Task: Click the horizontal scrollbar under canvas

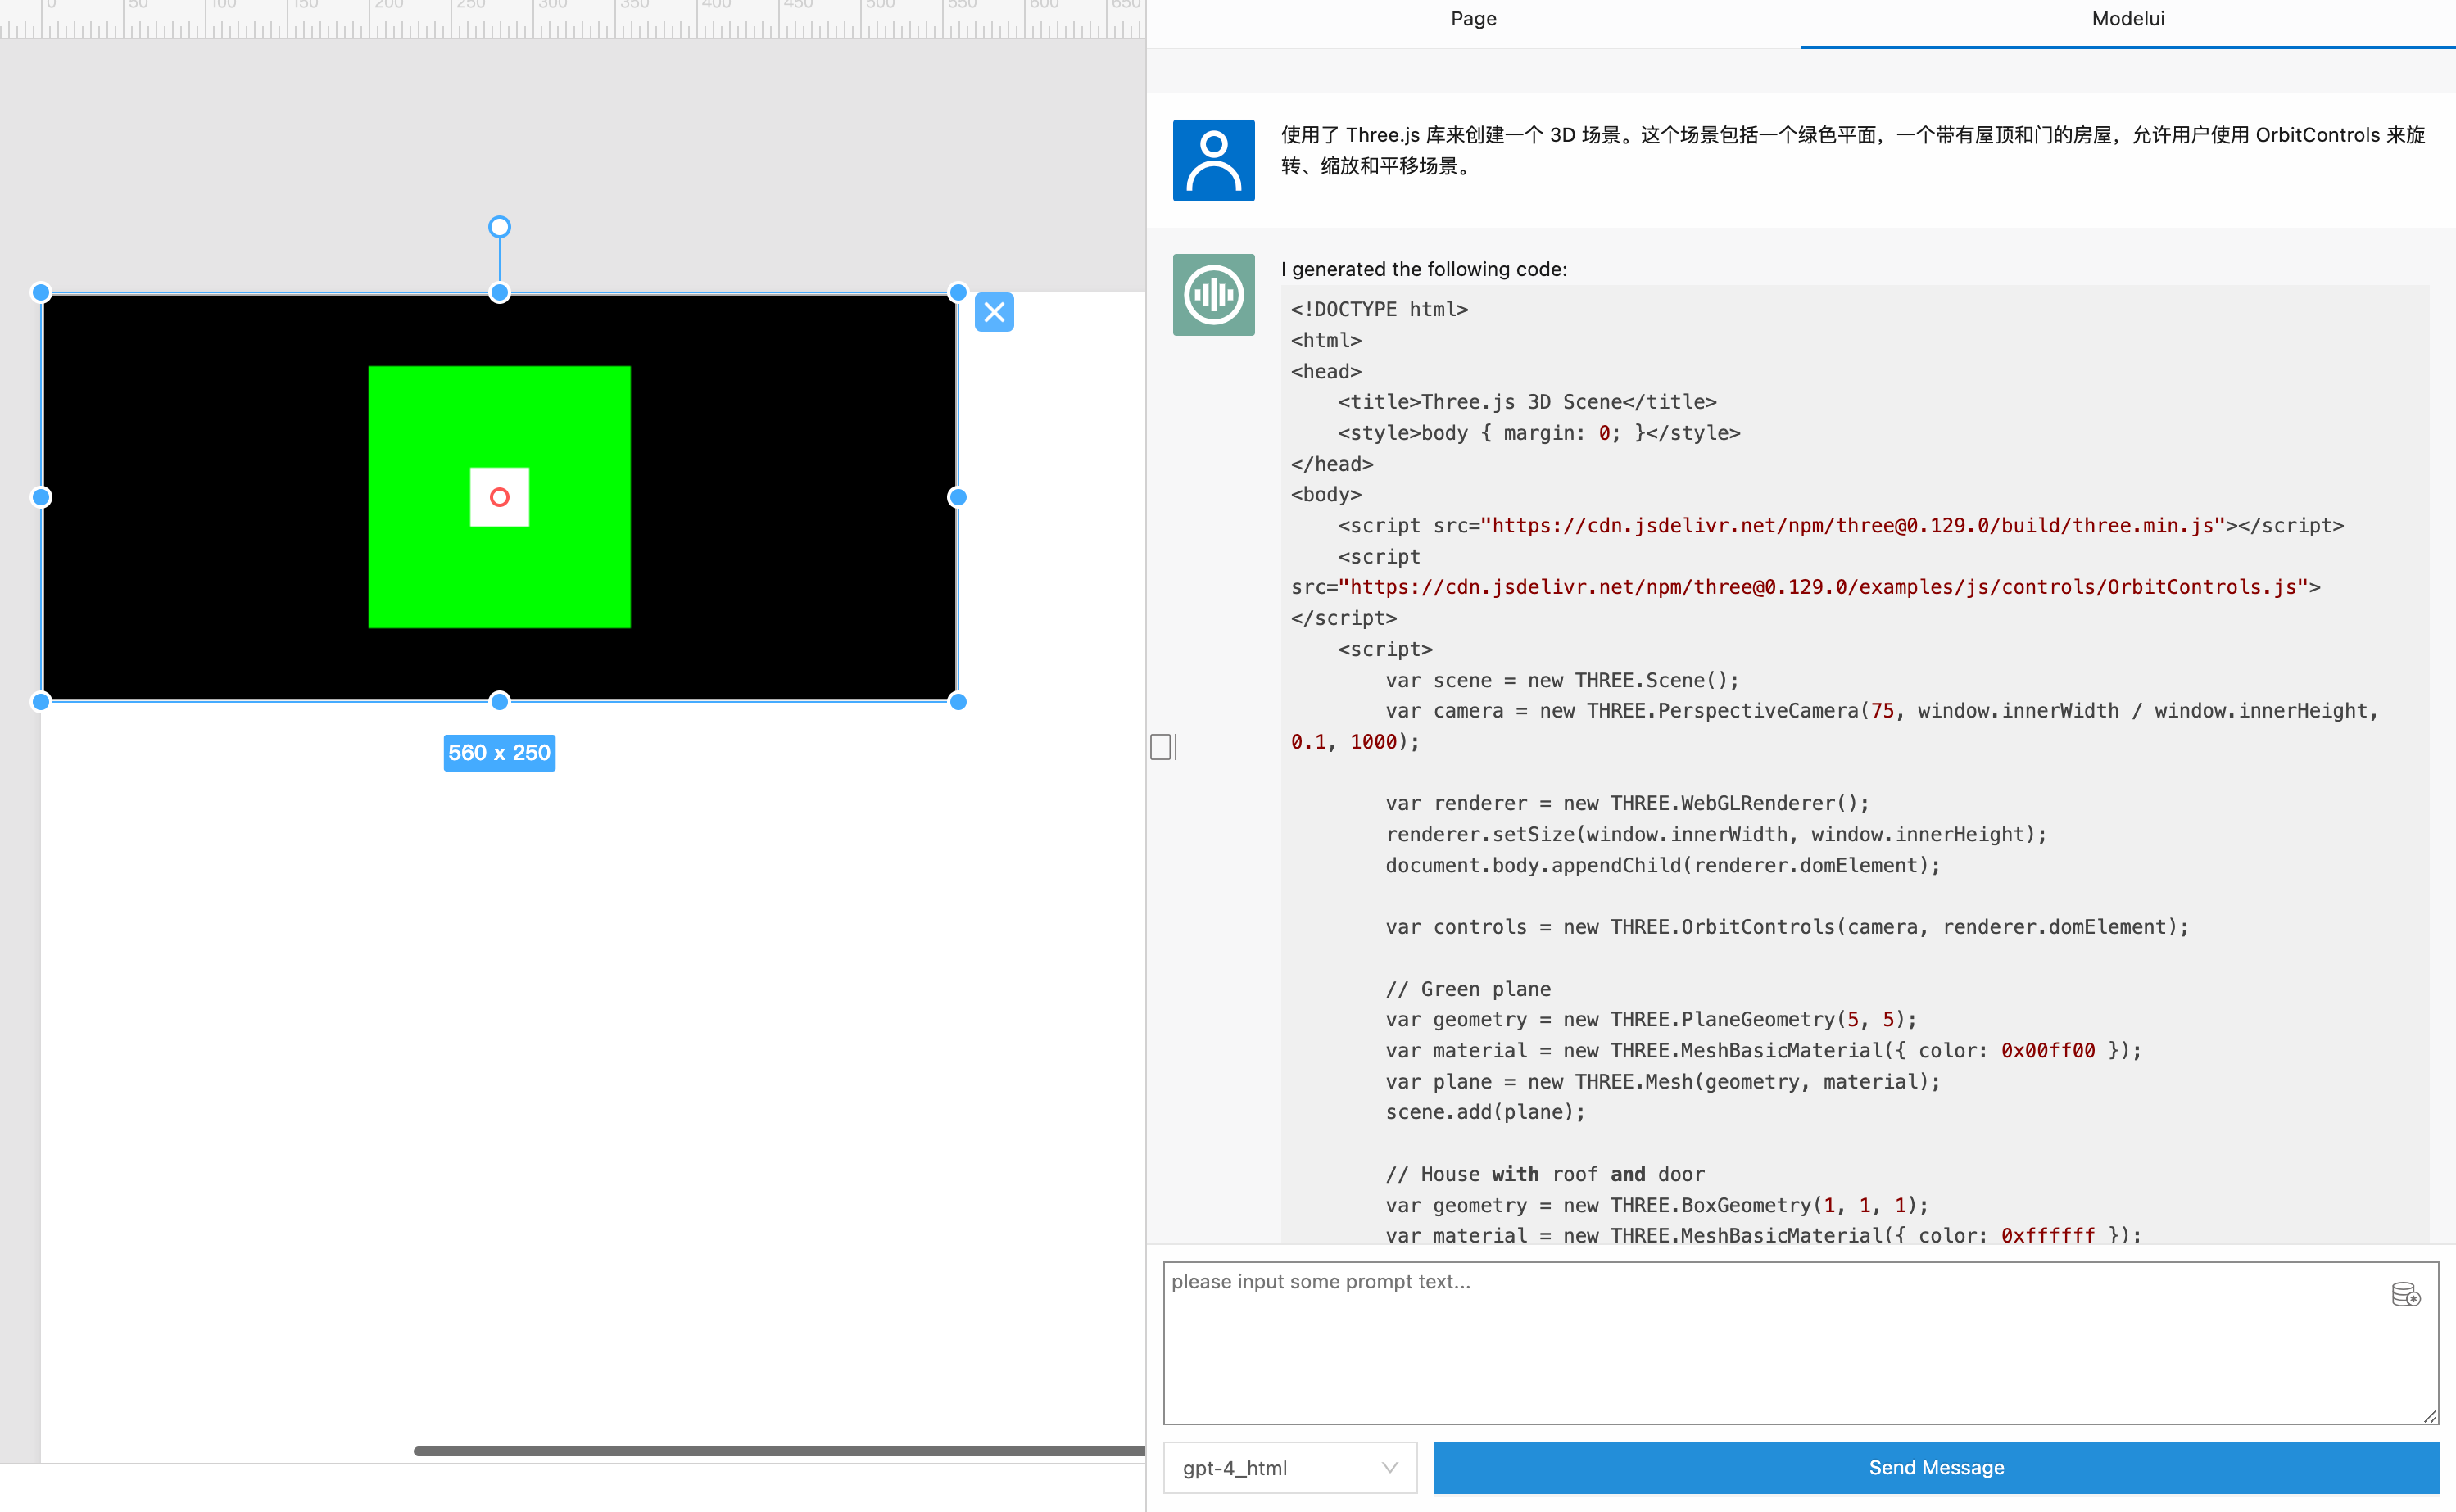Action: click(779, 1451)
